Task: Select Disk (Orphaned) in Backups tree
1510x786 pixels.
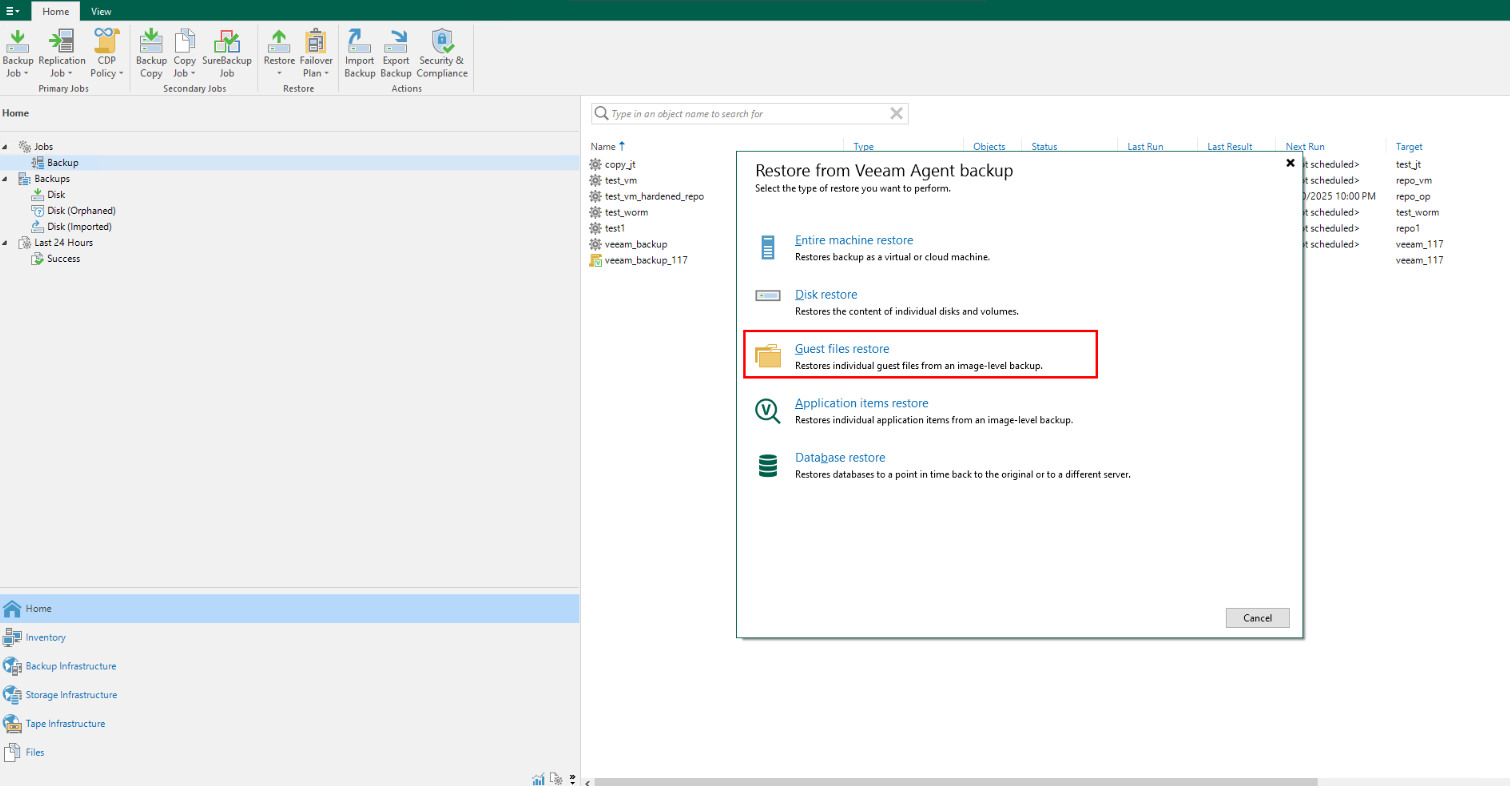Action: (x=81, y=211)
